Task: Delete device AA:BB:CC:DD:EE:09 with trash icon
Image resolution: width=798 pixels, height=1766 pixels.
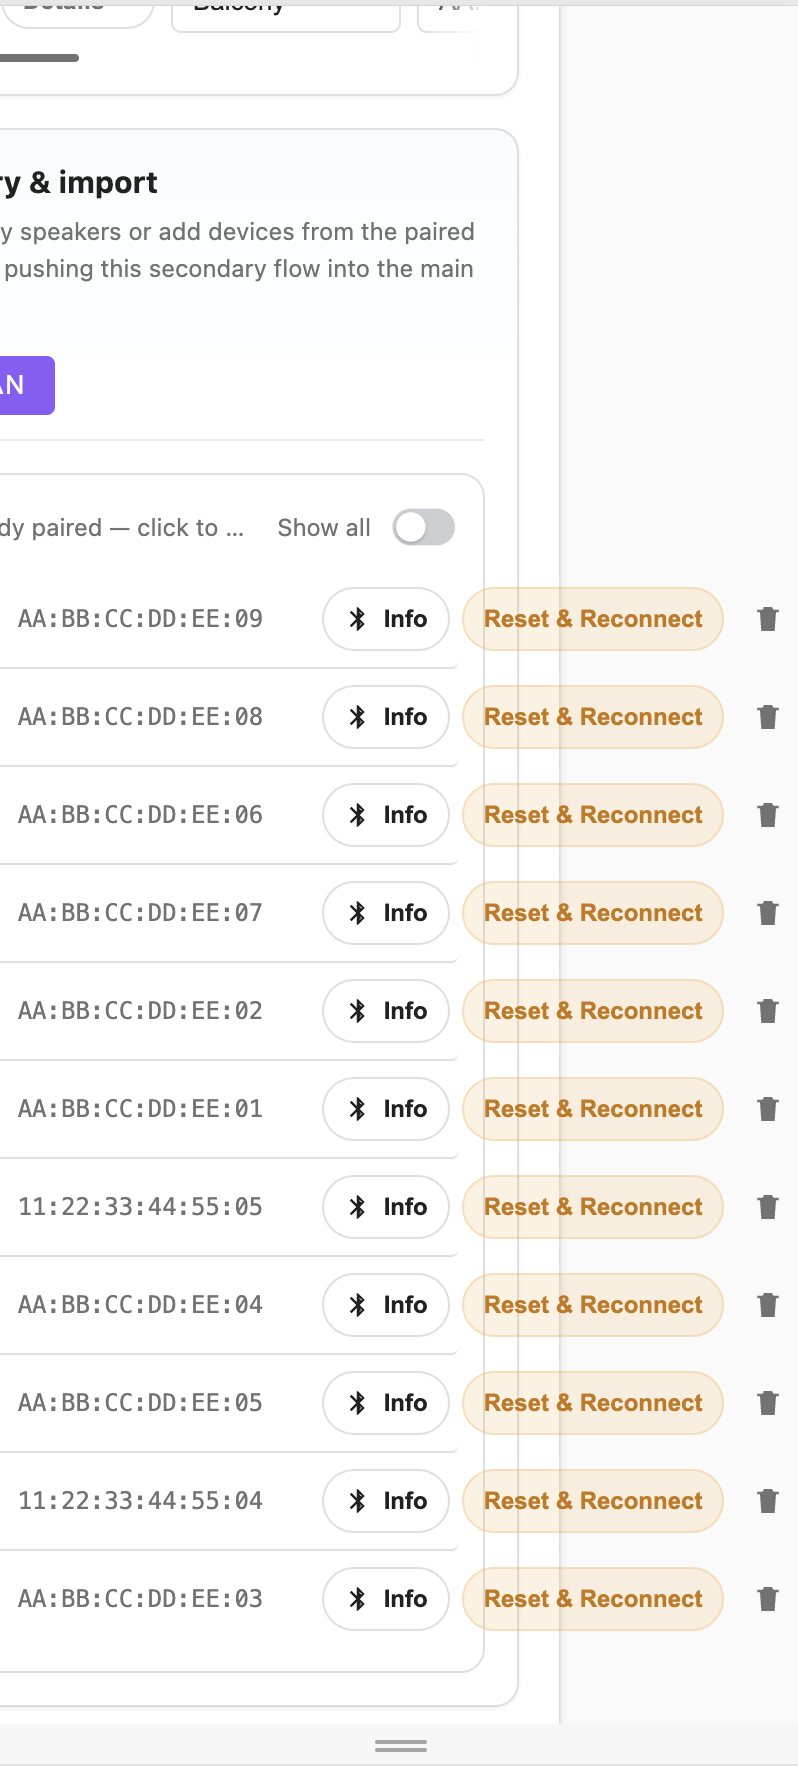Action: (x=767, y=619)
